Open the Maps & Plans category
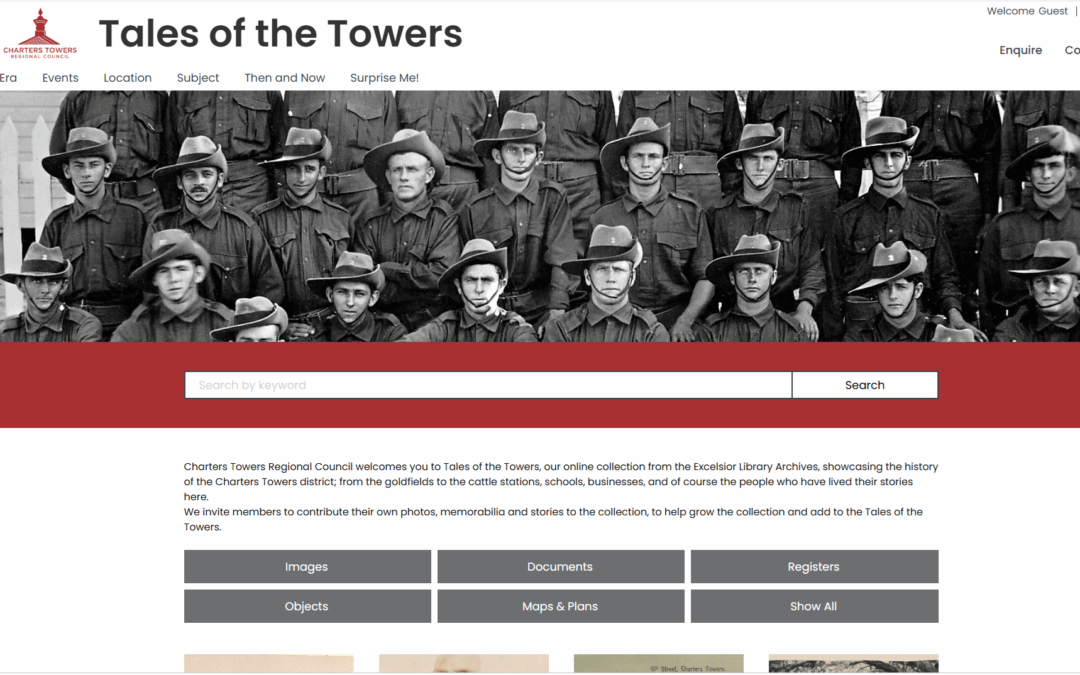Viewport: 1080px width, 675px height. pyautogui.click(x=561, y=606)
